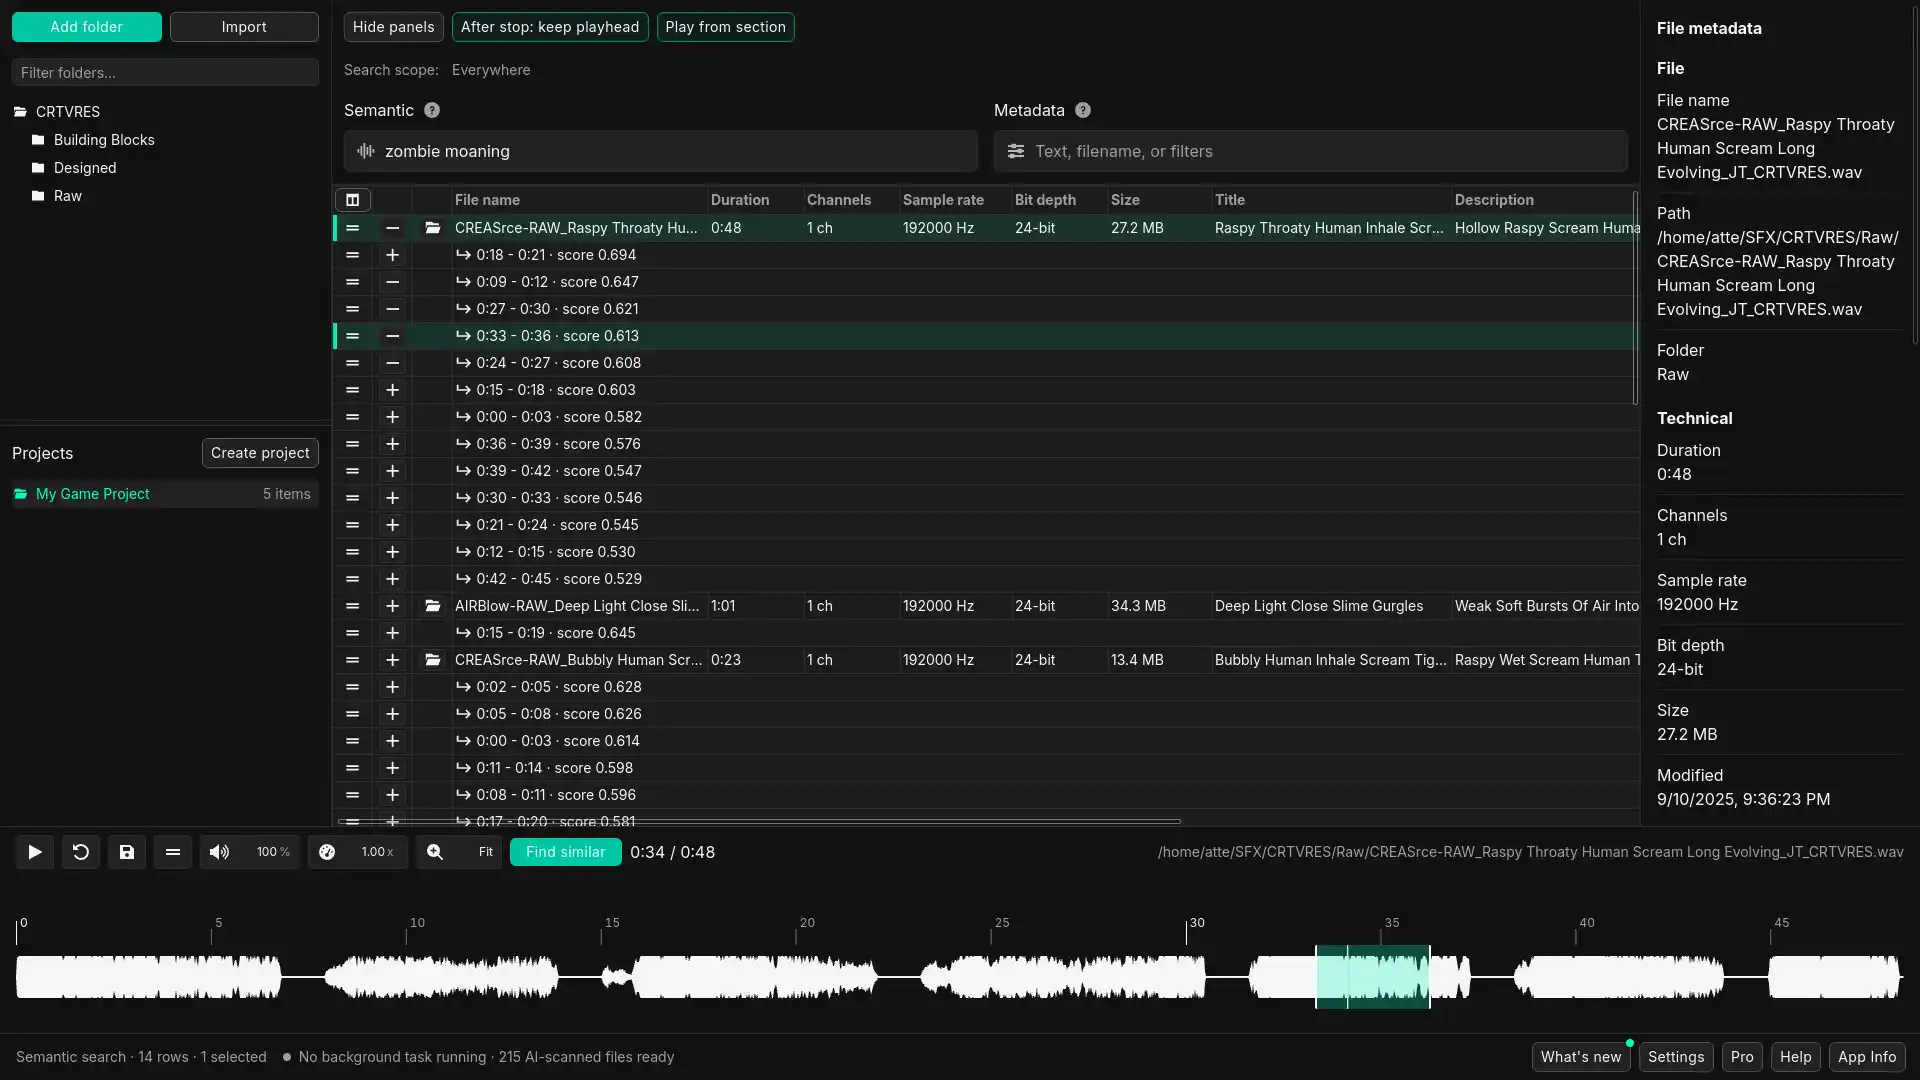Open folder icon for AIRBlow Deep Light row
The height and width of the screenshot is (1080, 1920).
(433, 606)
